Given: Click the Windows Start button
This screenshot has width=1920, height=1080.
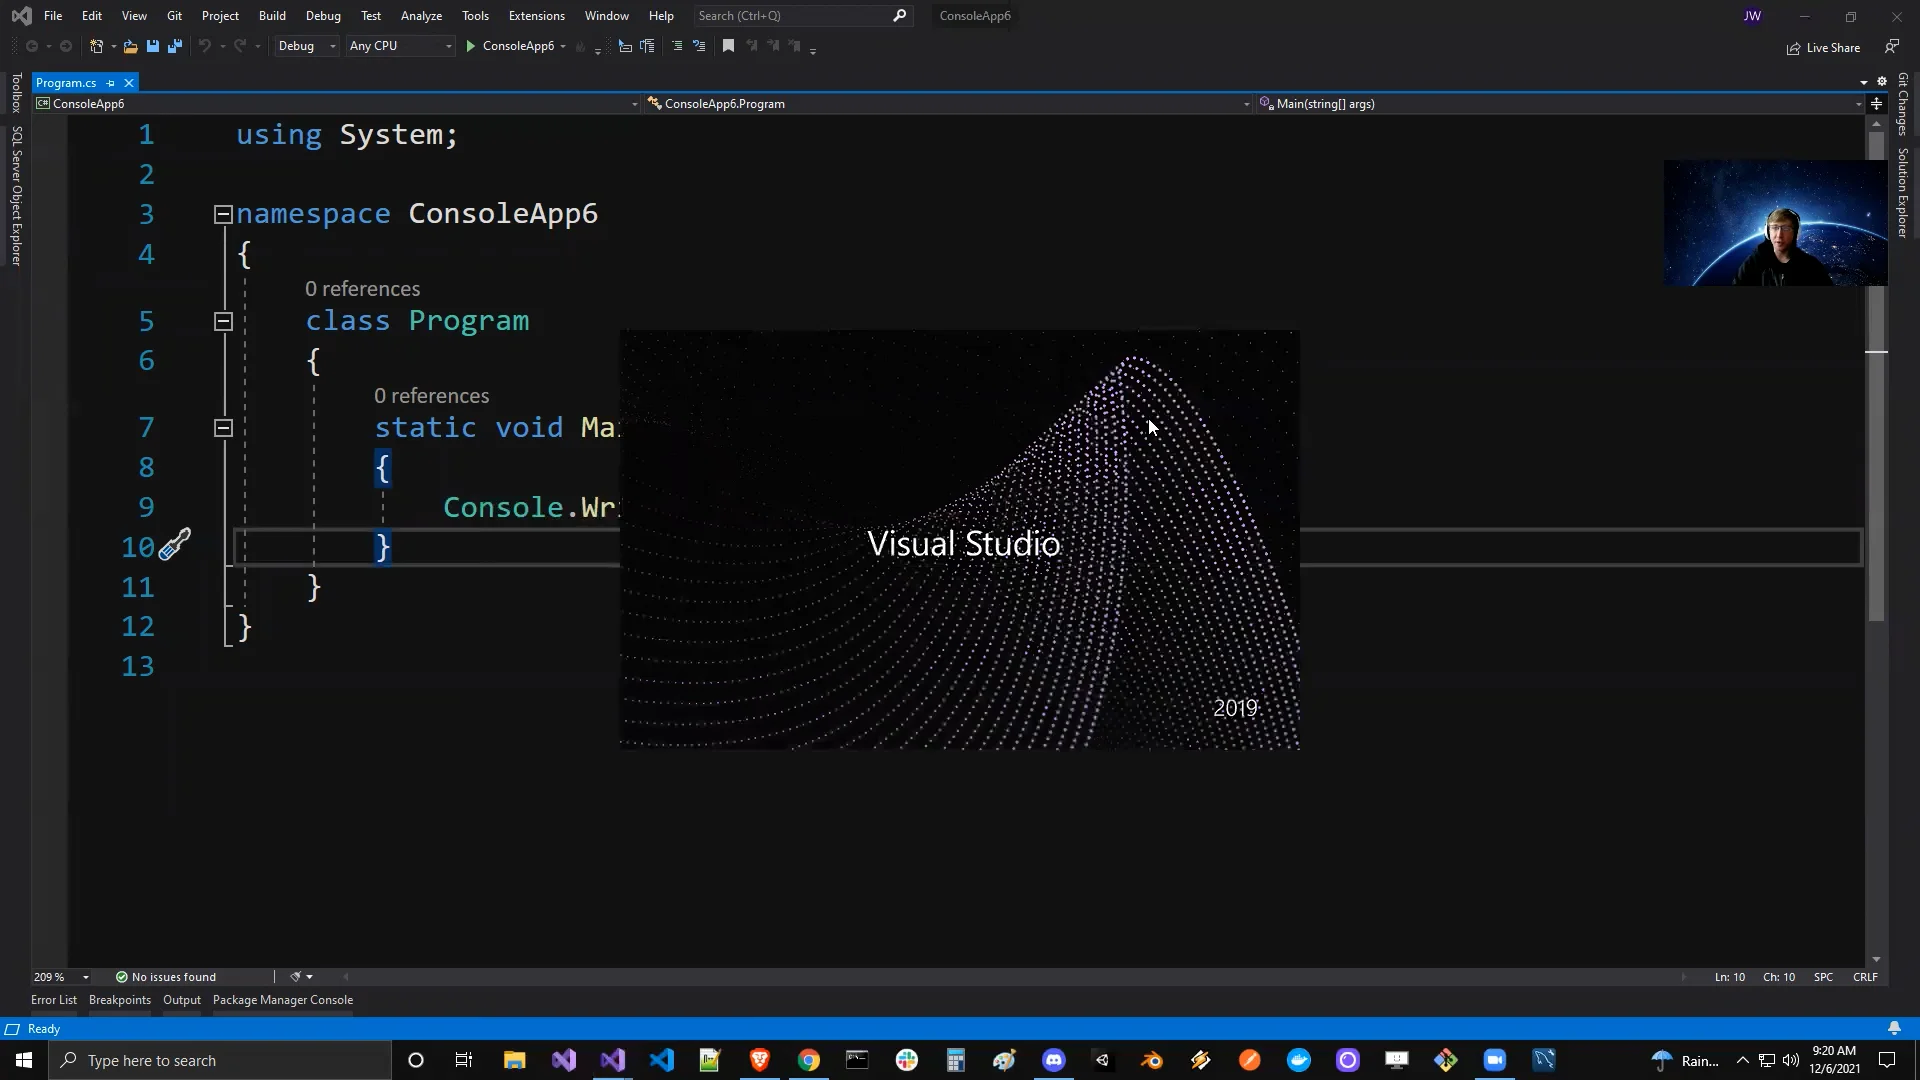Looking at the screenshot, I should point(24,1060).
